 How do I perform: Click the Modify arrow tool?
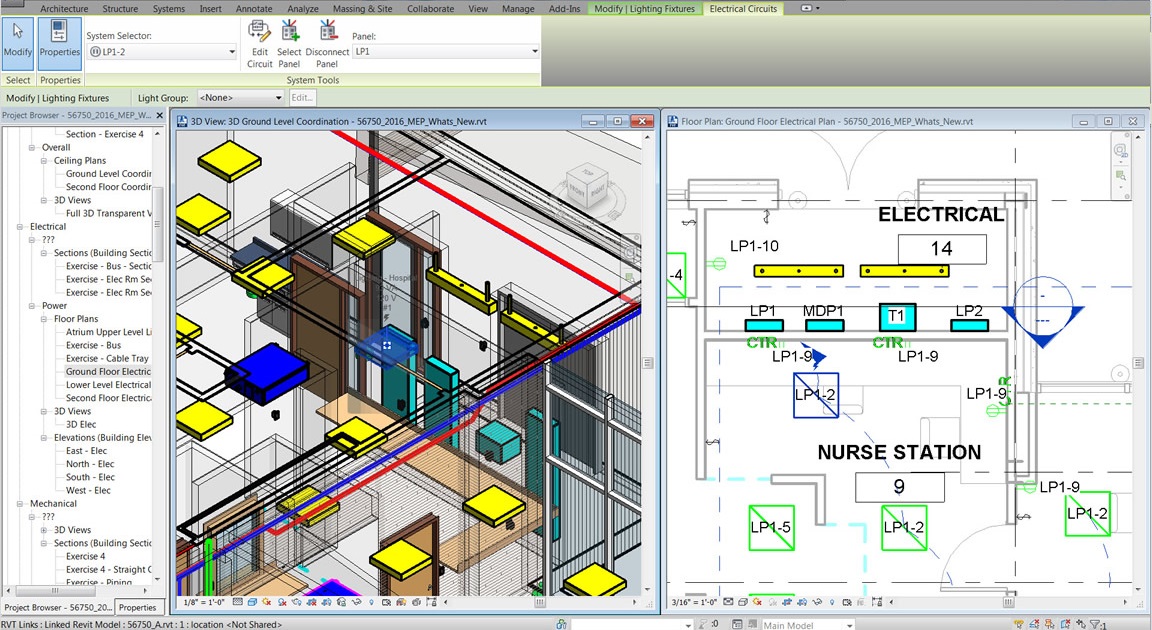(18, 42)
